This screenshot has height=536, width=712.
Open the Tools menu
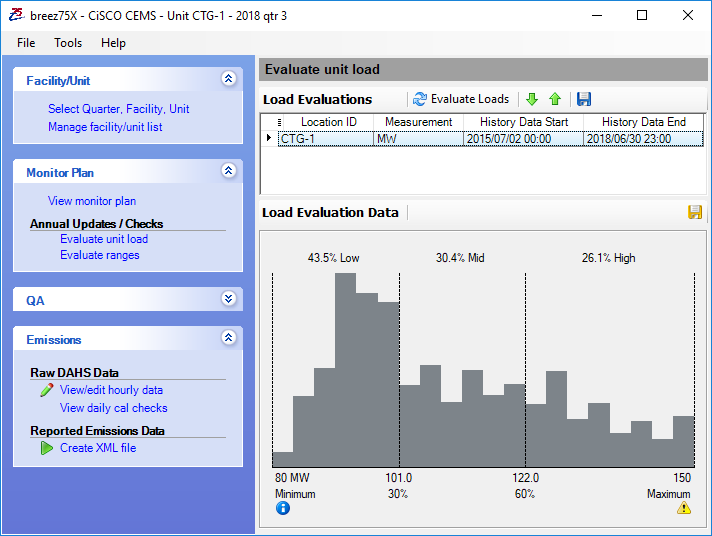coord(68,43)
